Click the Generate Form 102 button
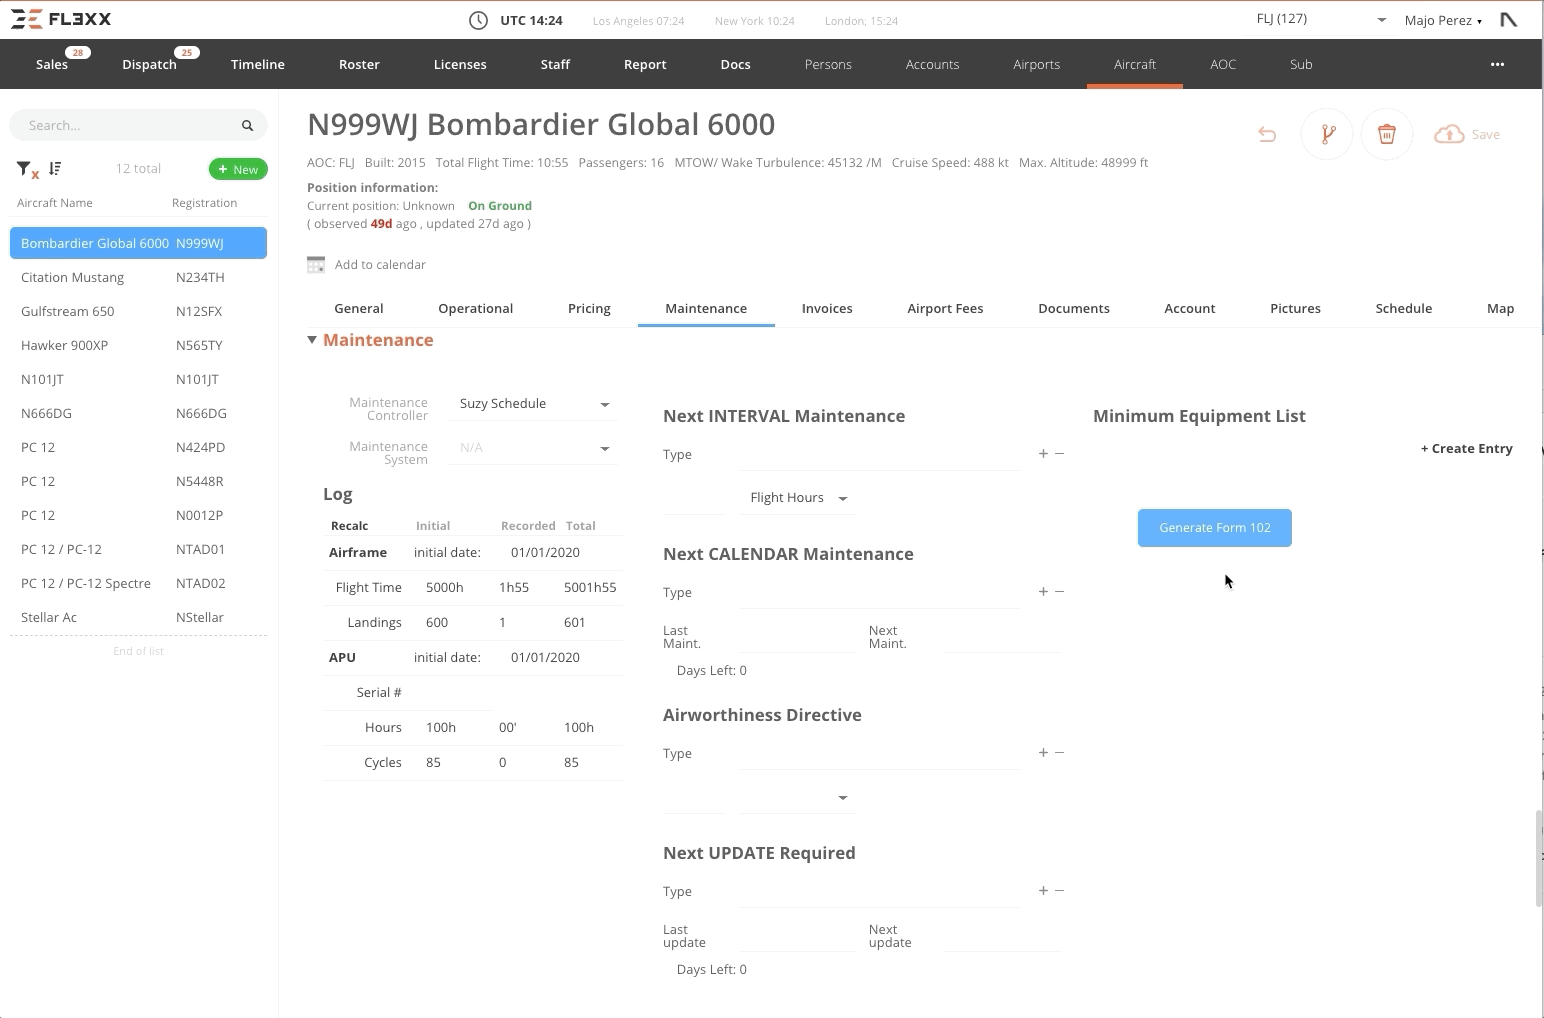1544x1018 pixels. pyautogui.click(x=1214, y=528)
